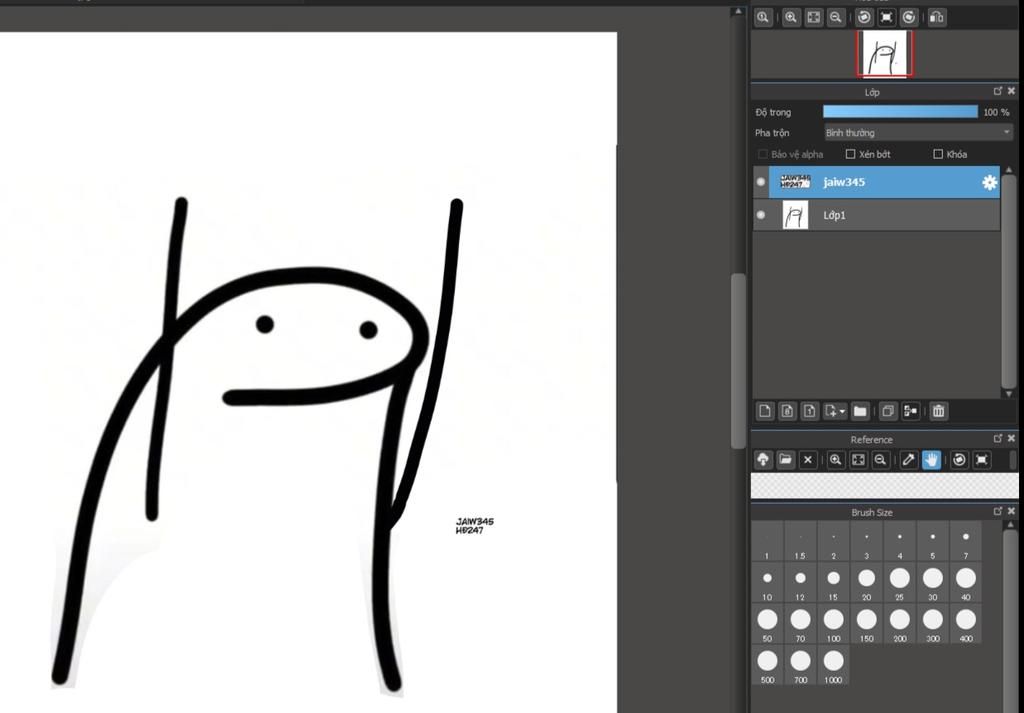Rotate canvas left in navigator
The width and height of the screenshot is (1024, 713).
coord(865,18)
